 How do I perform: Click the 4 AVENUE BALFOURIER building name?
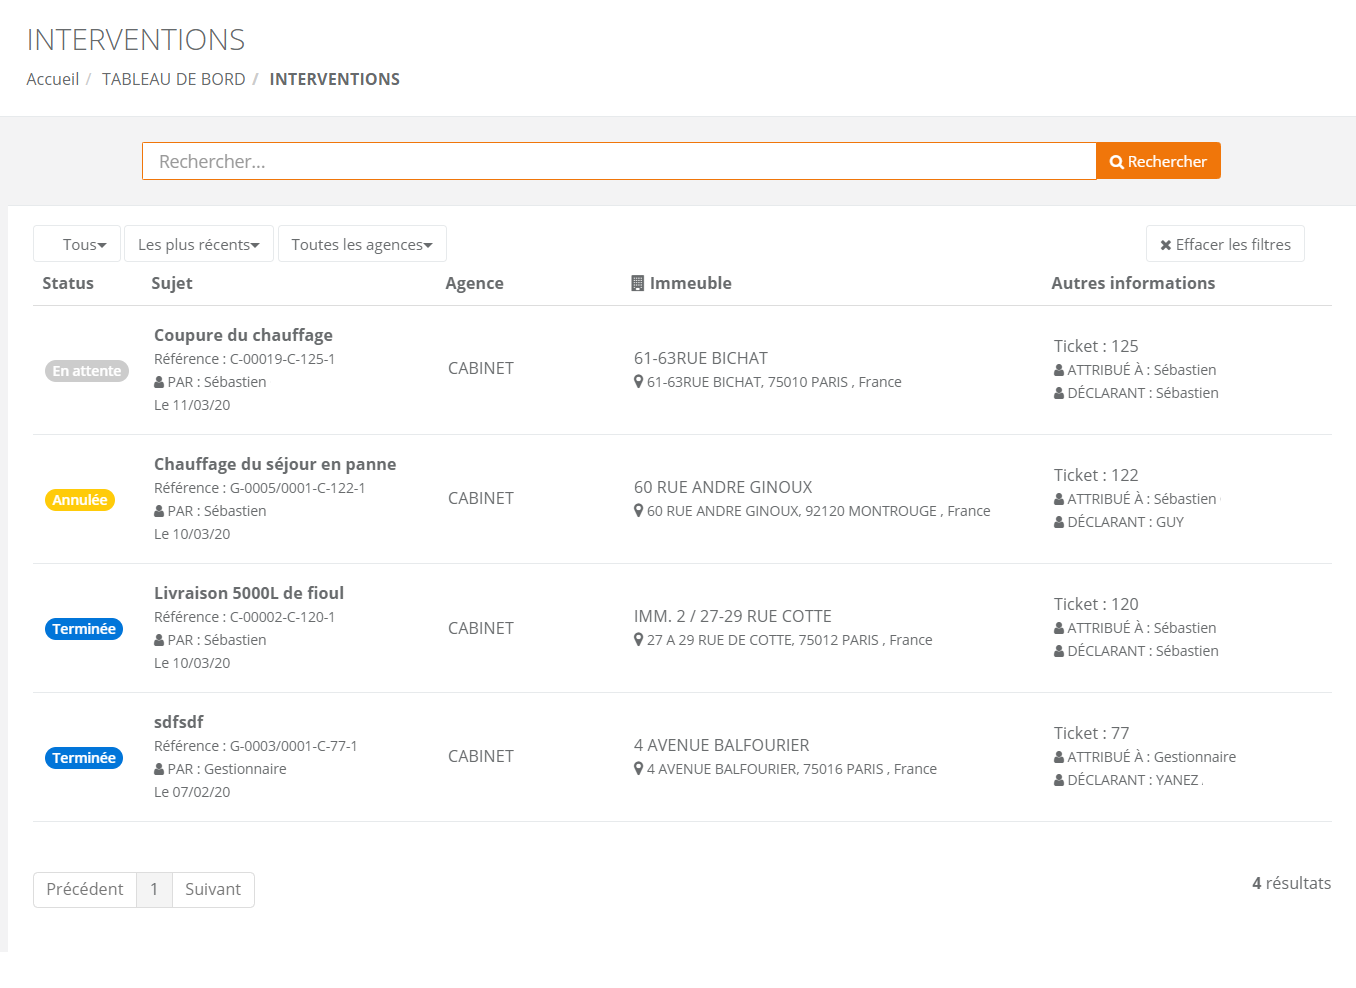pos(722,745)
